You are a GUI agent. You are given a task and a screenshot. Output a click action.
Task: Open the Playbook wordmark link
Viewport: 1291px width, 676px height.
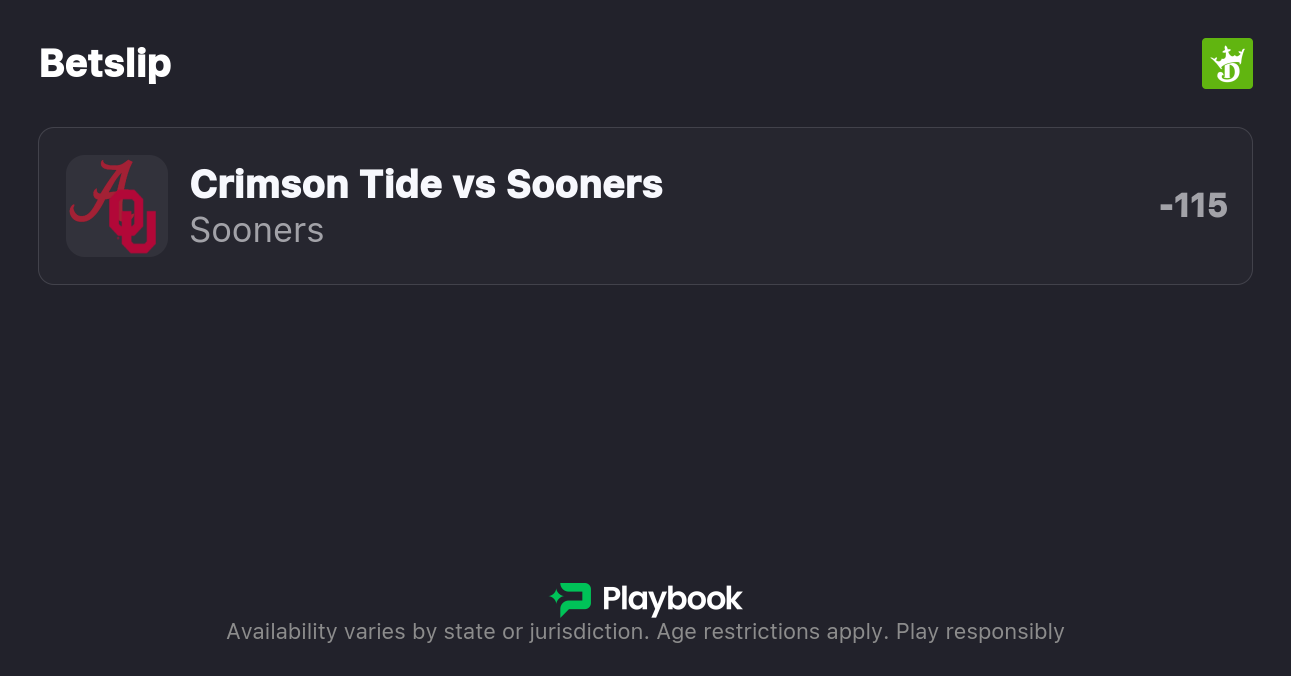pyautogui.click(x=672, y=599)
